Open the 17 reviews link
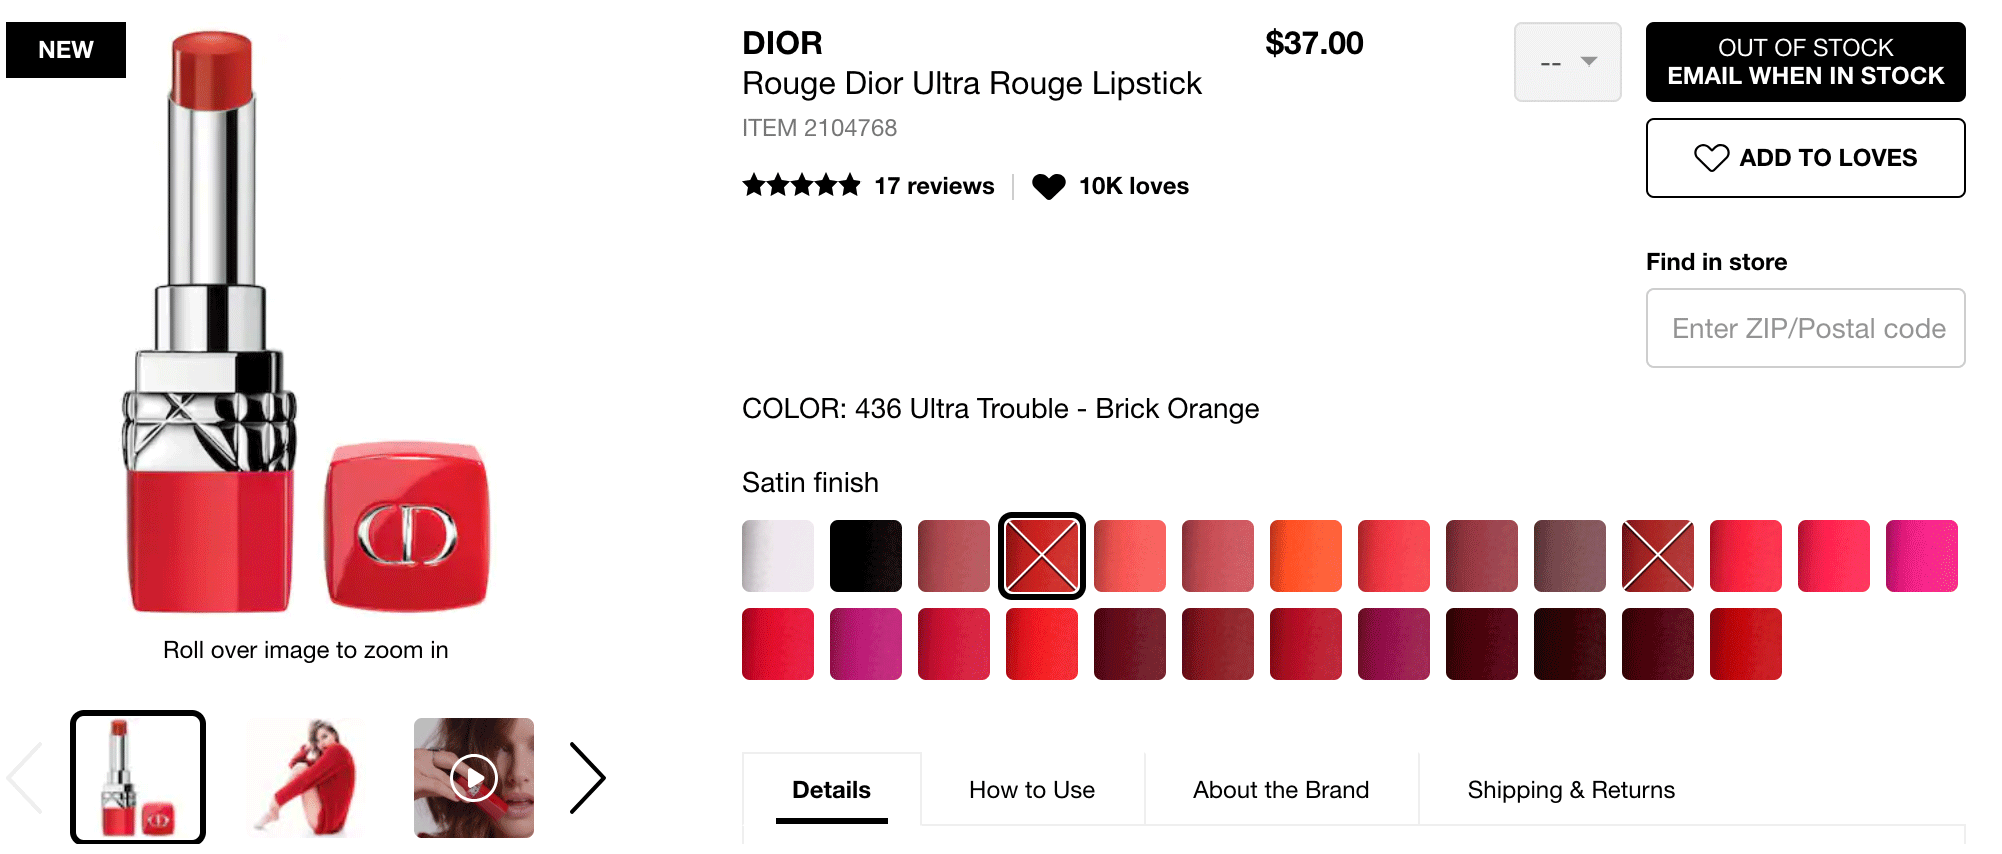2002x854 pixels. point(934,186)
